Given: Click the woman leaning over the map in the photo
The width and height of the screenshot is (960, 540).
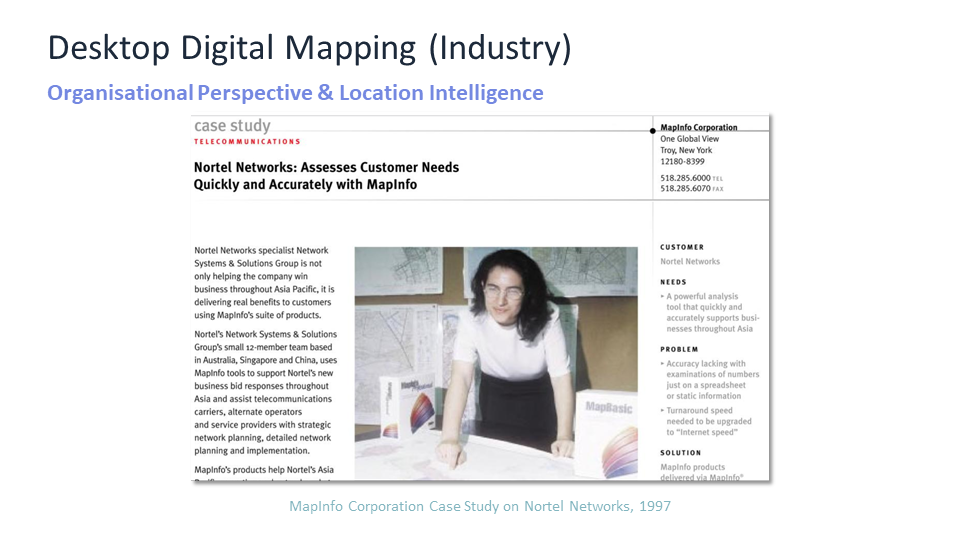Looking at the screenshot, I should (507, 361).
